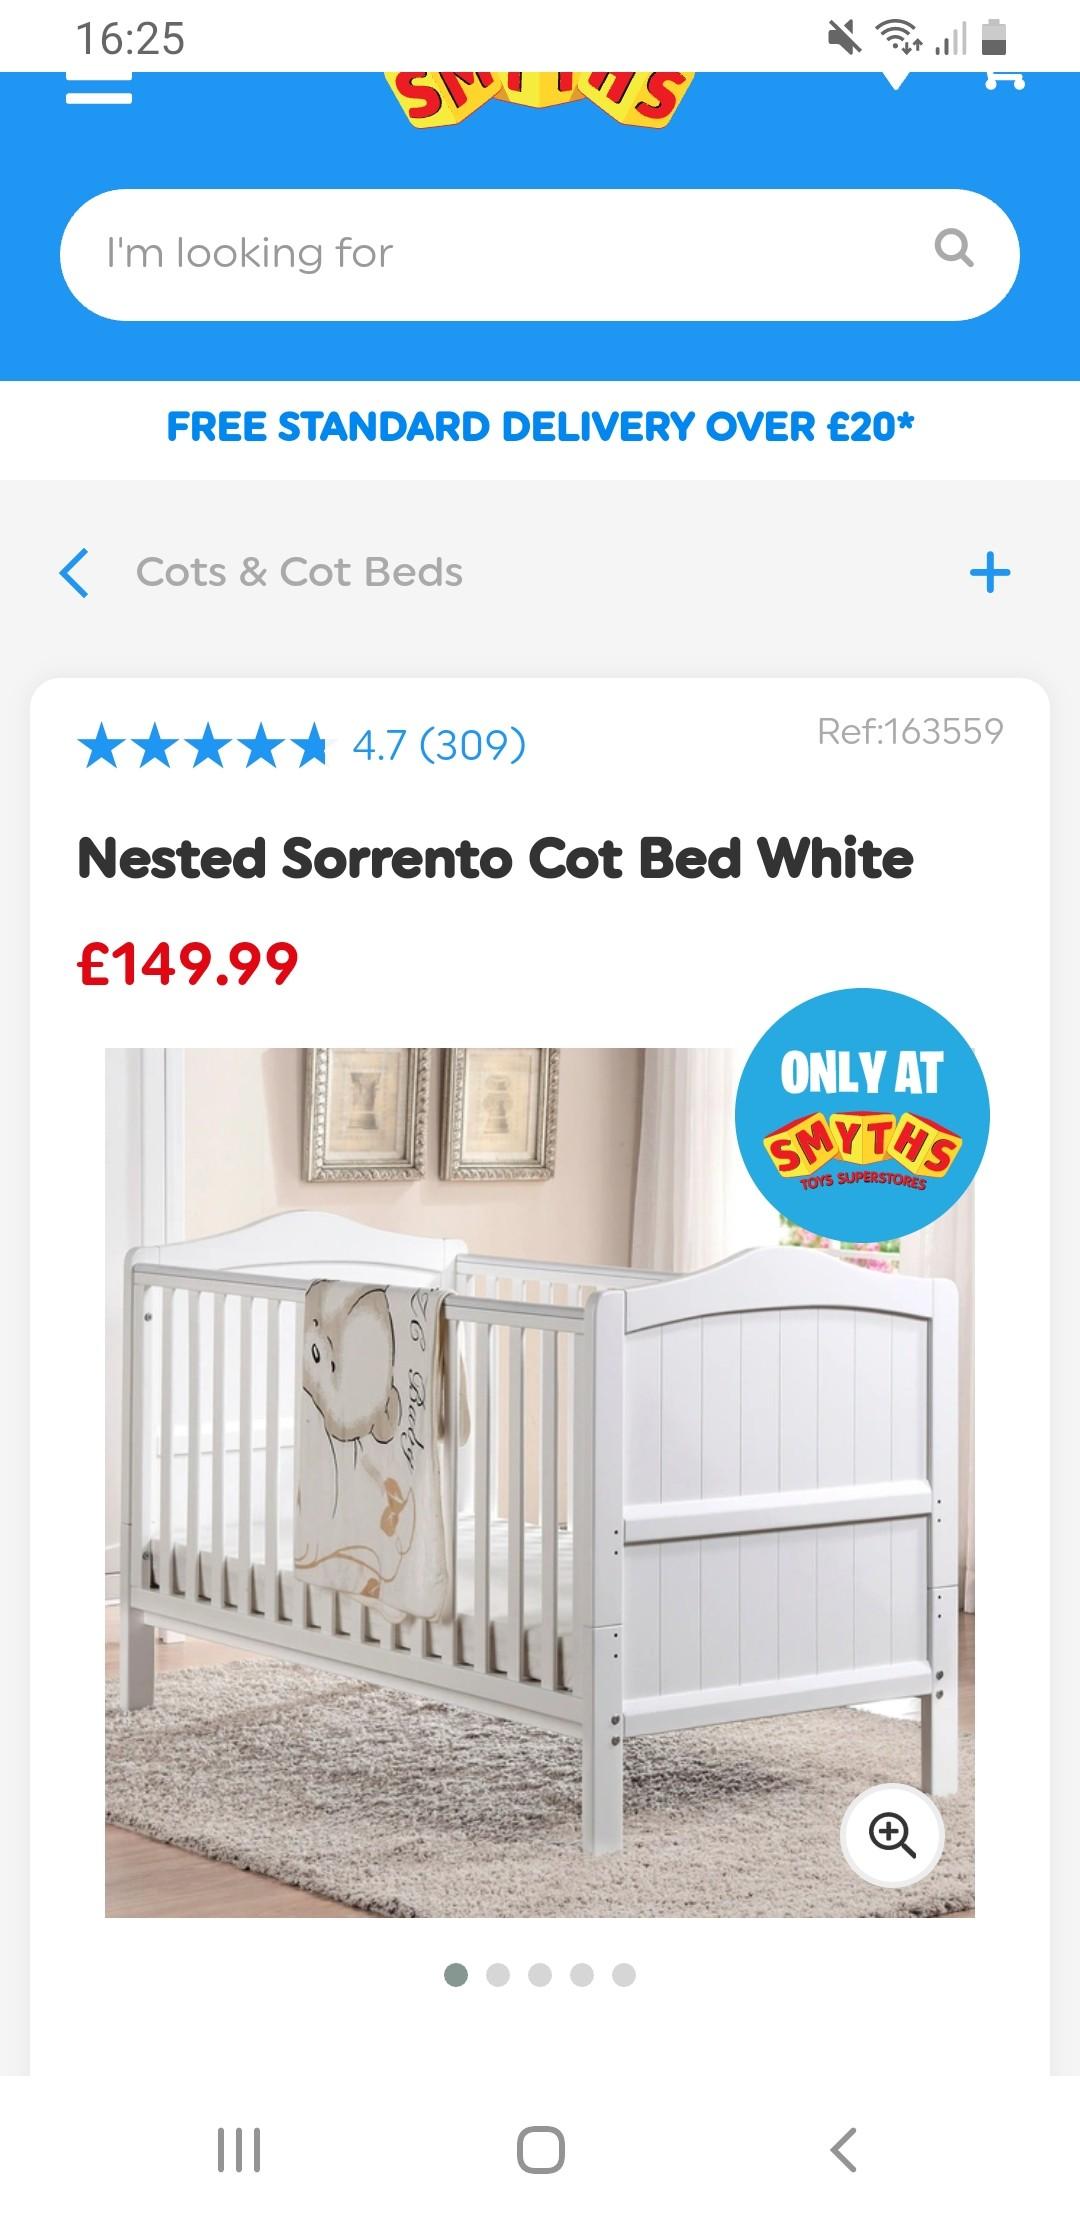Open the hamburger menu
The image size is (1080, 2220).
click(99, 88)
